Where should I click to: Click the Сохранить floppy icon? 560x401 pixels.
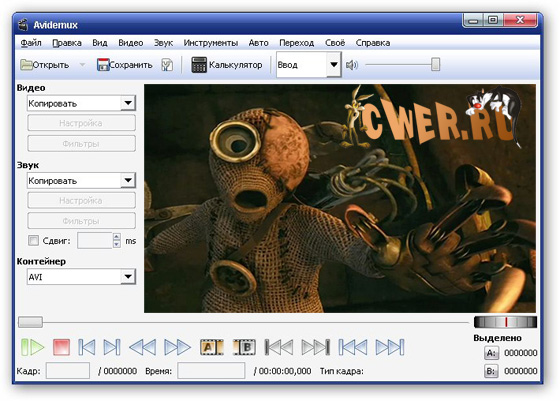click(103, 65)
